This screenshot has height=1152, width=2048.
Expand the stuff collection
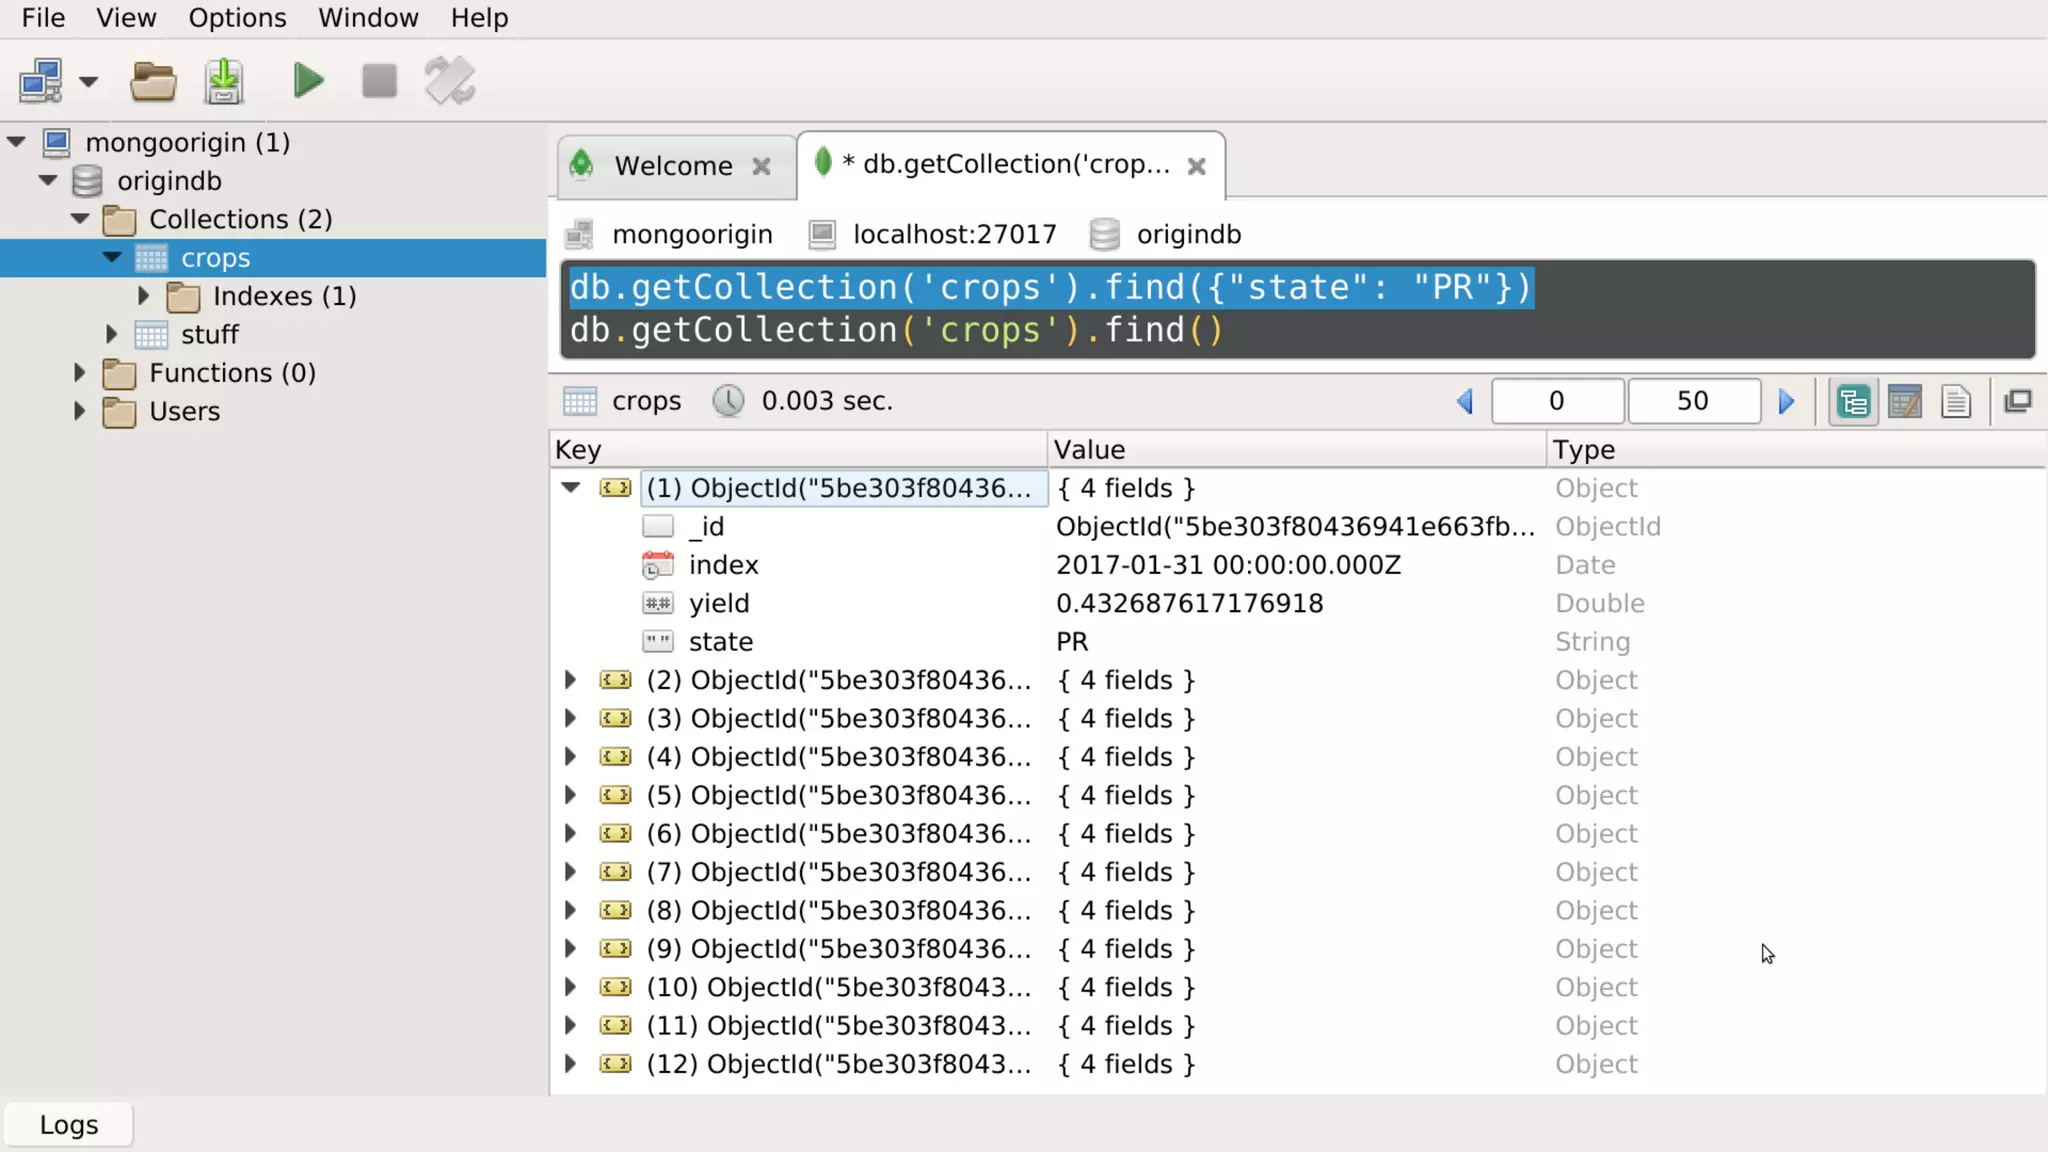[112, 334]
